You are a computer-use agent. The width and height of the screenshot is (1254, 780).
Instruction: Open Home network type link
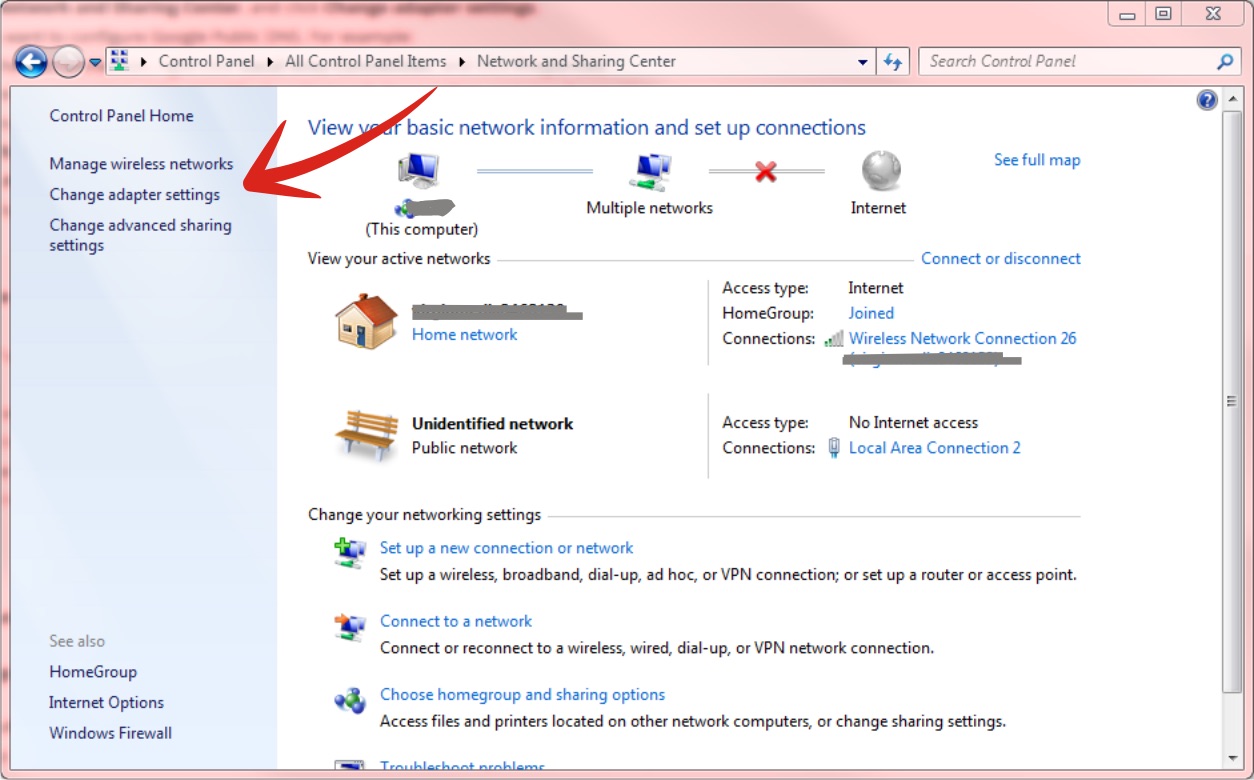(464, 334)
